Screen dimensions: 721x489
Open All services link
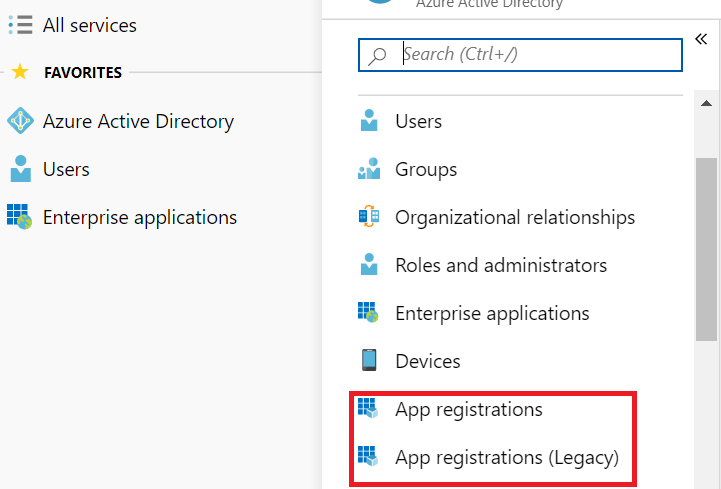click(x=90, y=25)
